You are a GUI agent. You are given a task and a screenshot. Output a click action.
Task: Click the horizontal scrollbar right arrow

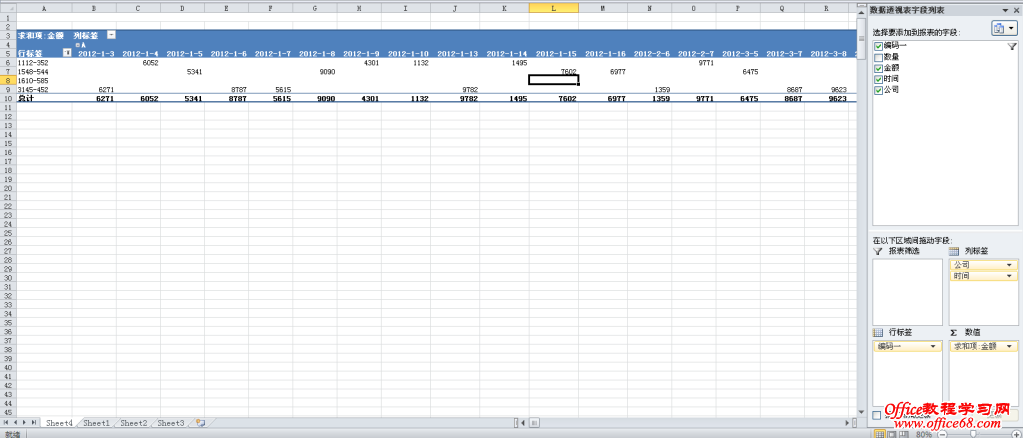tap(847, 423)
